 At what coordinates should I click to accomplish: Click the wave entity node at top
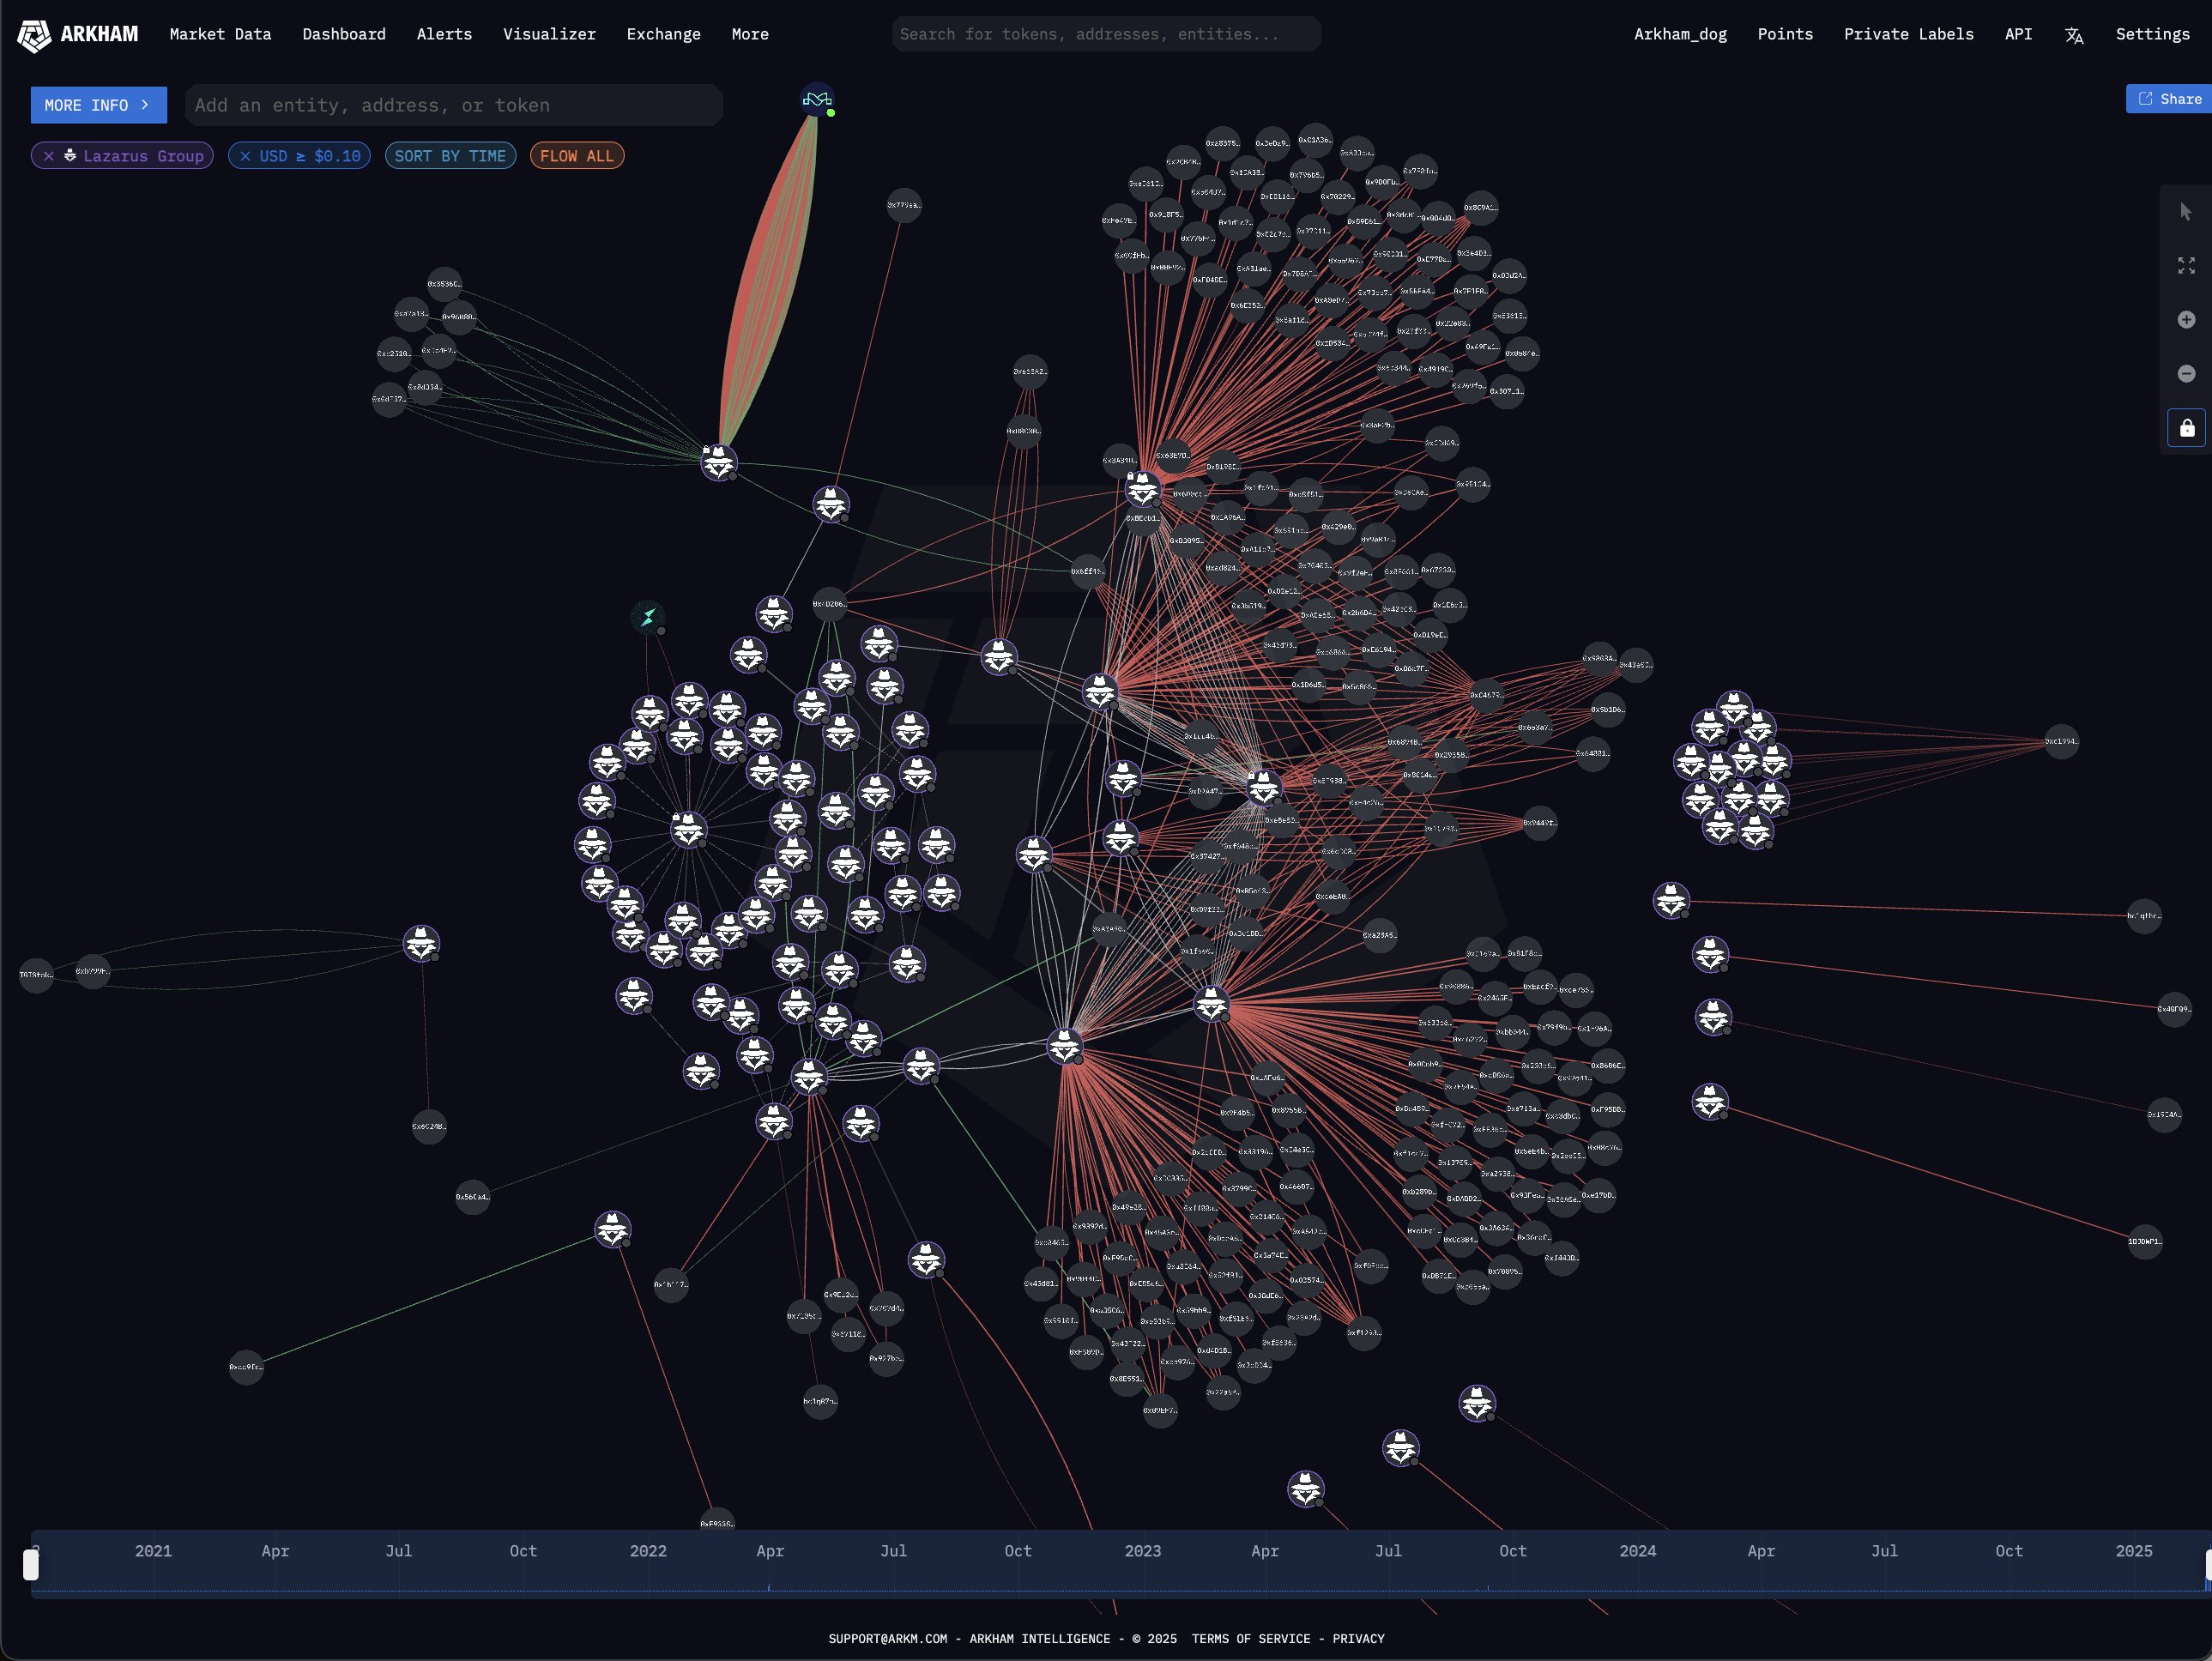(817, 99)
